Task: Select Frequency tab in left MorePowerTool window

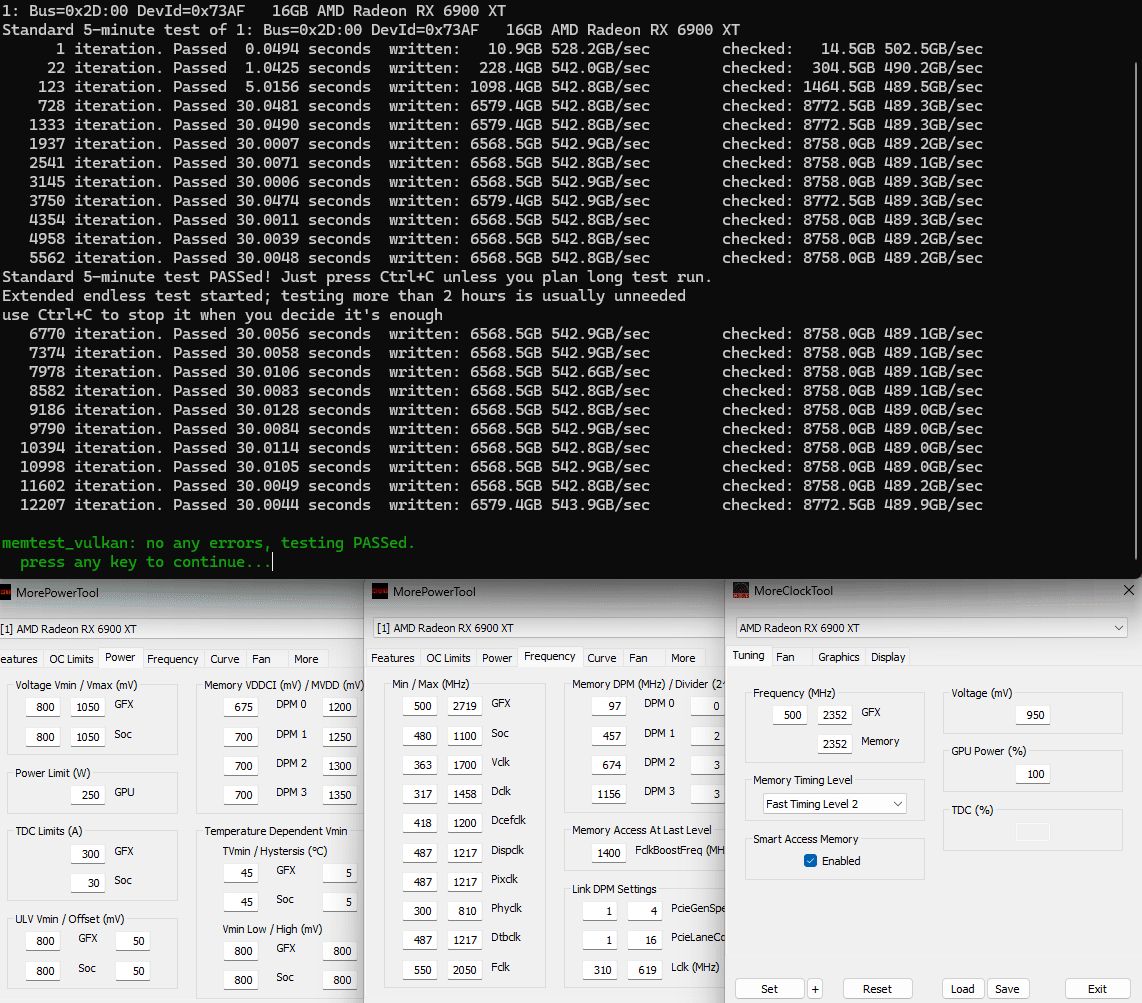Action: [173, 659]
